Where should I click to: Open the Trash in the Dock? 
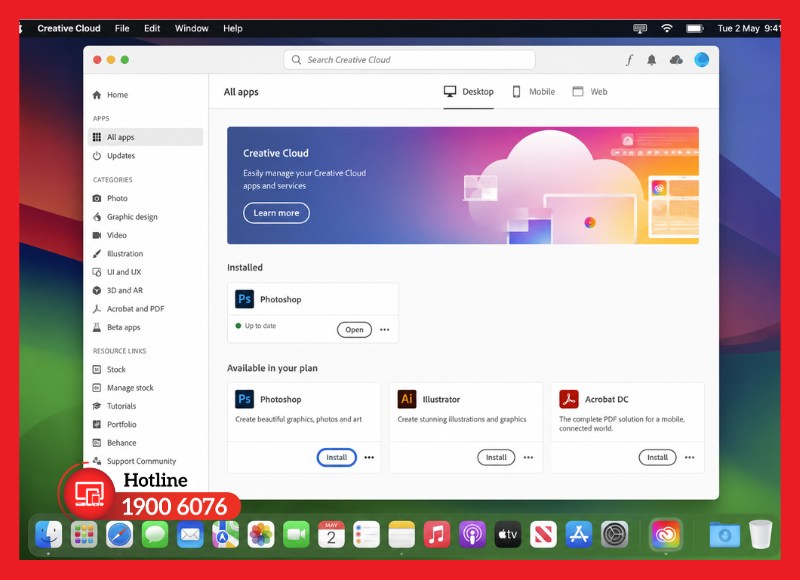761,535
